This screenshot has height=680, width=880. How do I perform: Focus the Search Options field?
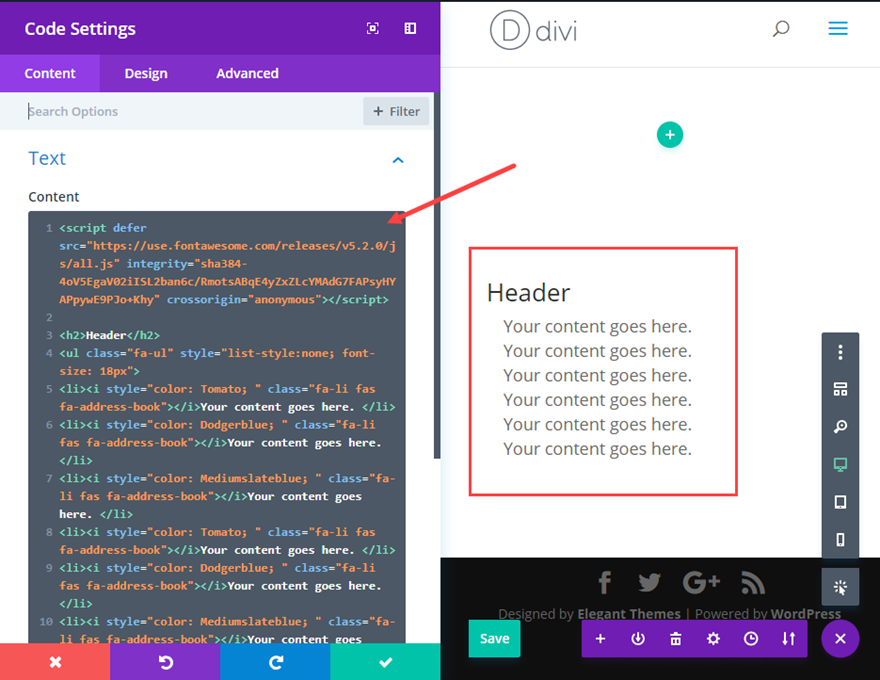click(191, 111)
